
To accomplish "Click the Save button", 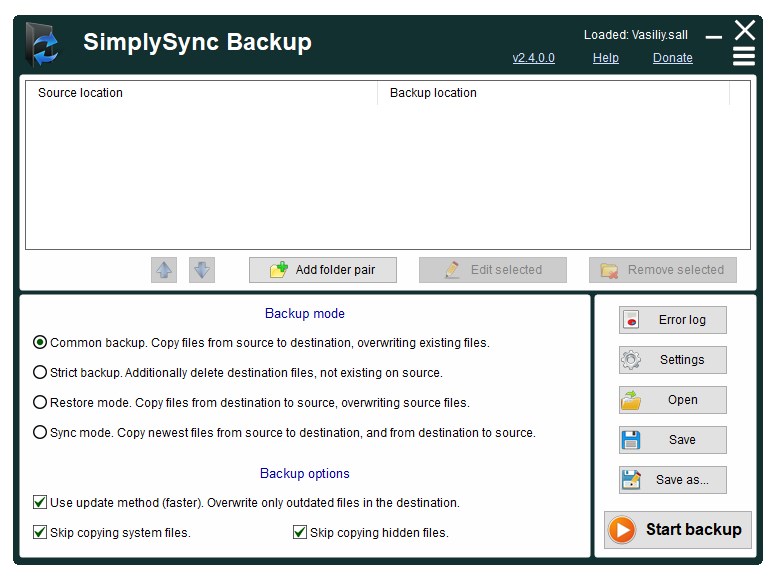I will click(x=673, y=440).
